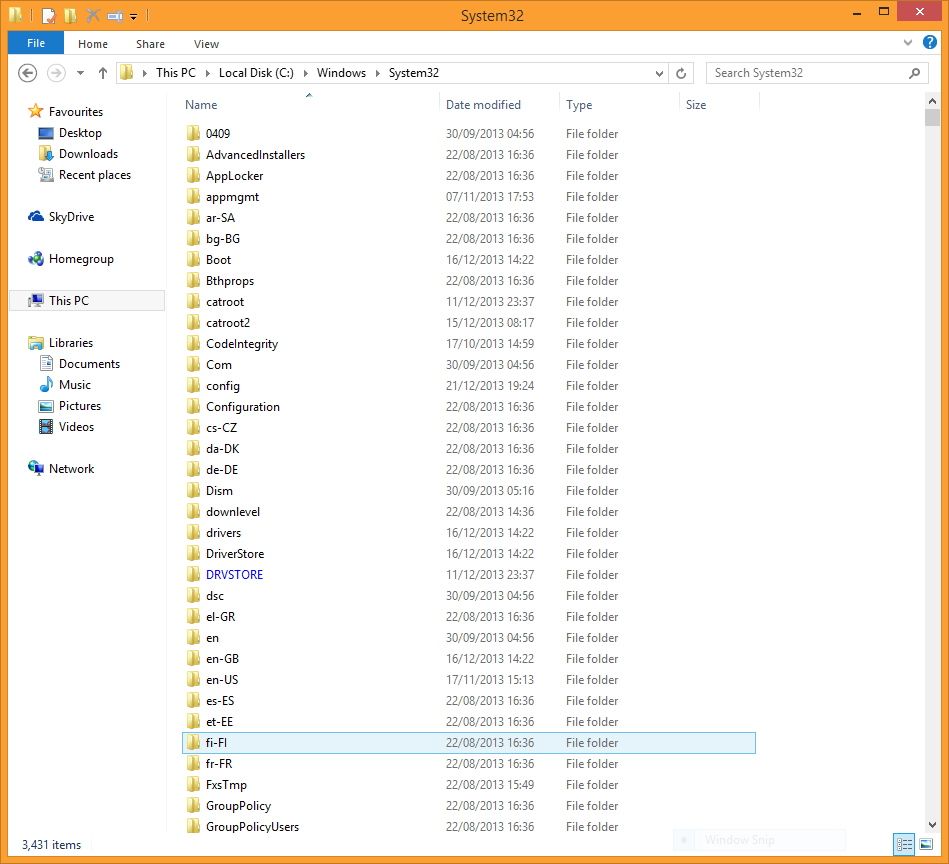The height and width of the screenshot is (864, 949).
Task: Click the search magnifier icon
Action: [915, 73]
